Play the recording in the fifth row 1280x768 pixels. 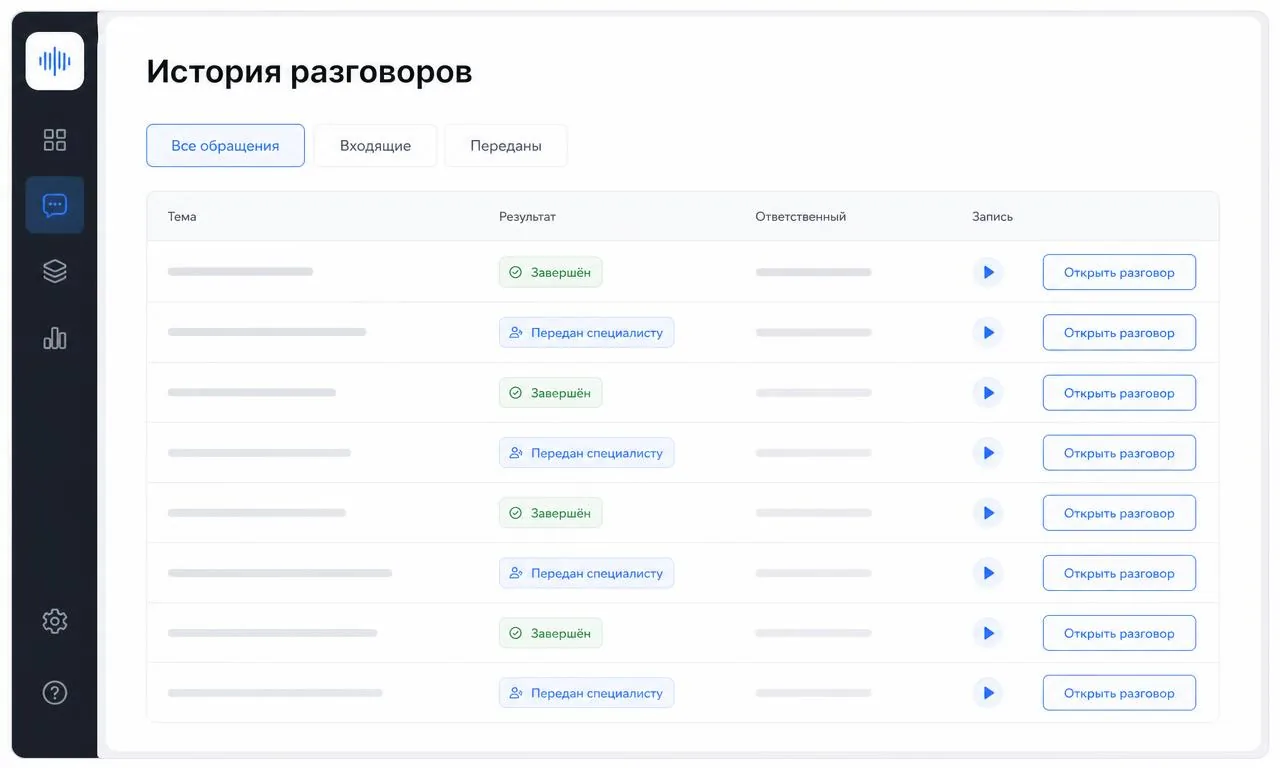(x=988, y=512)
